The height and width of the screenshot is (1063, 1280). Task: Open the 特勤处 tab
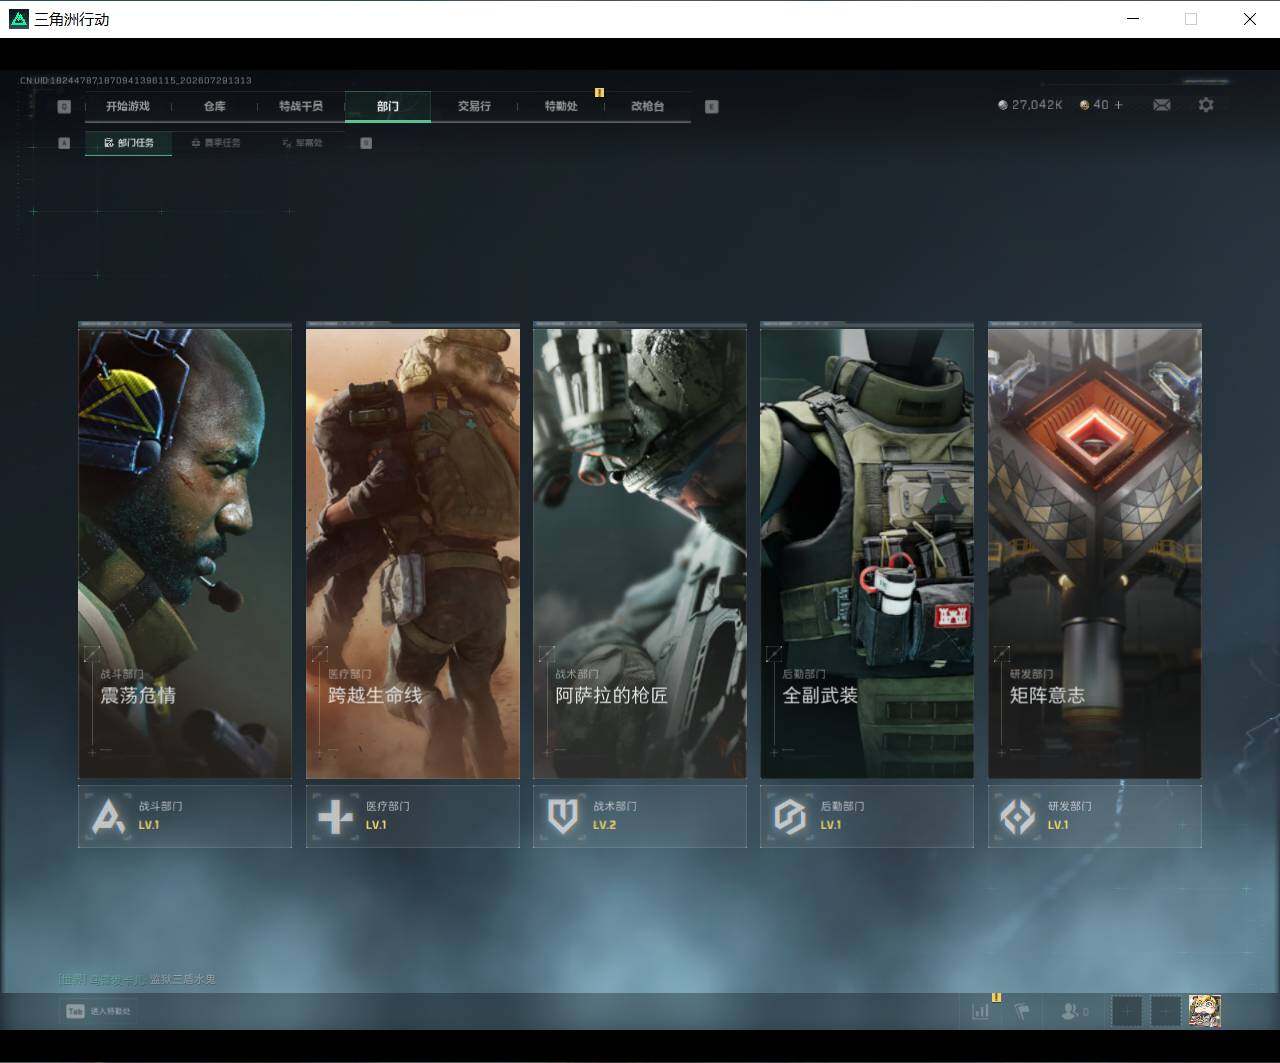point(561,106)
